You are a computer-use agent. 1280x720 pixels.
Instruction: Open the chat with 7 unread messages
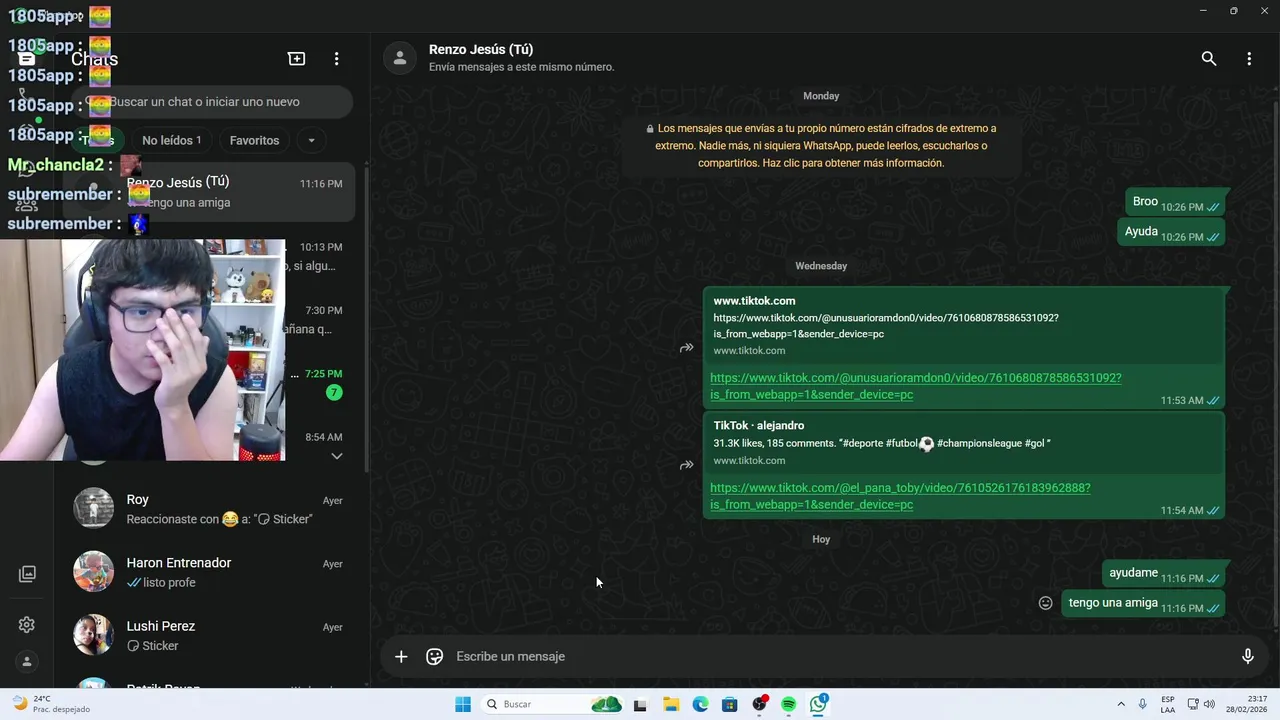coord(318,382)
